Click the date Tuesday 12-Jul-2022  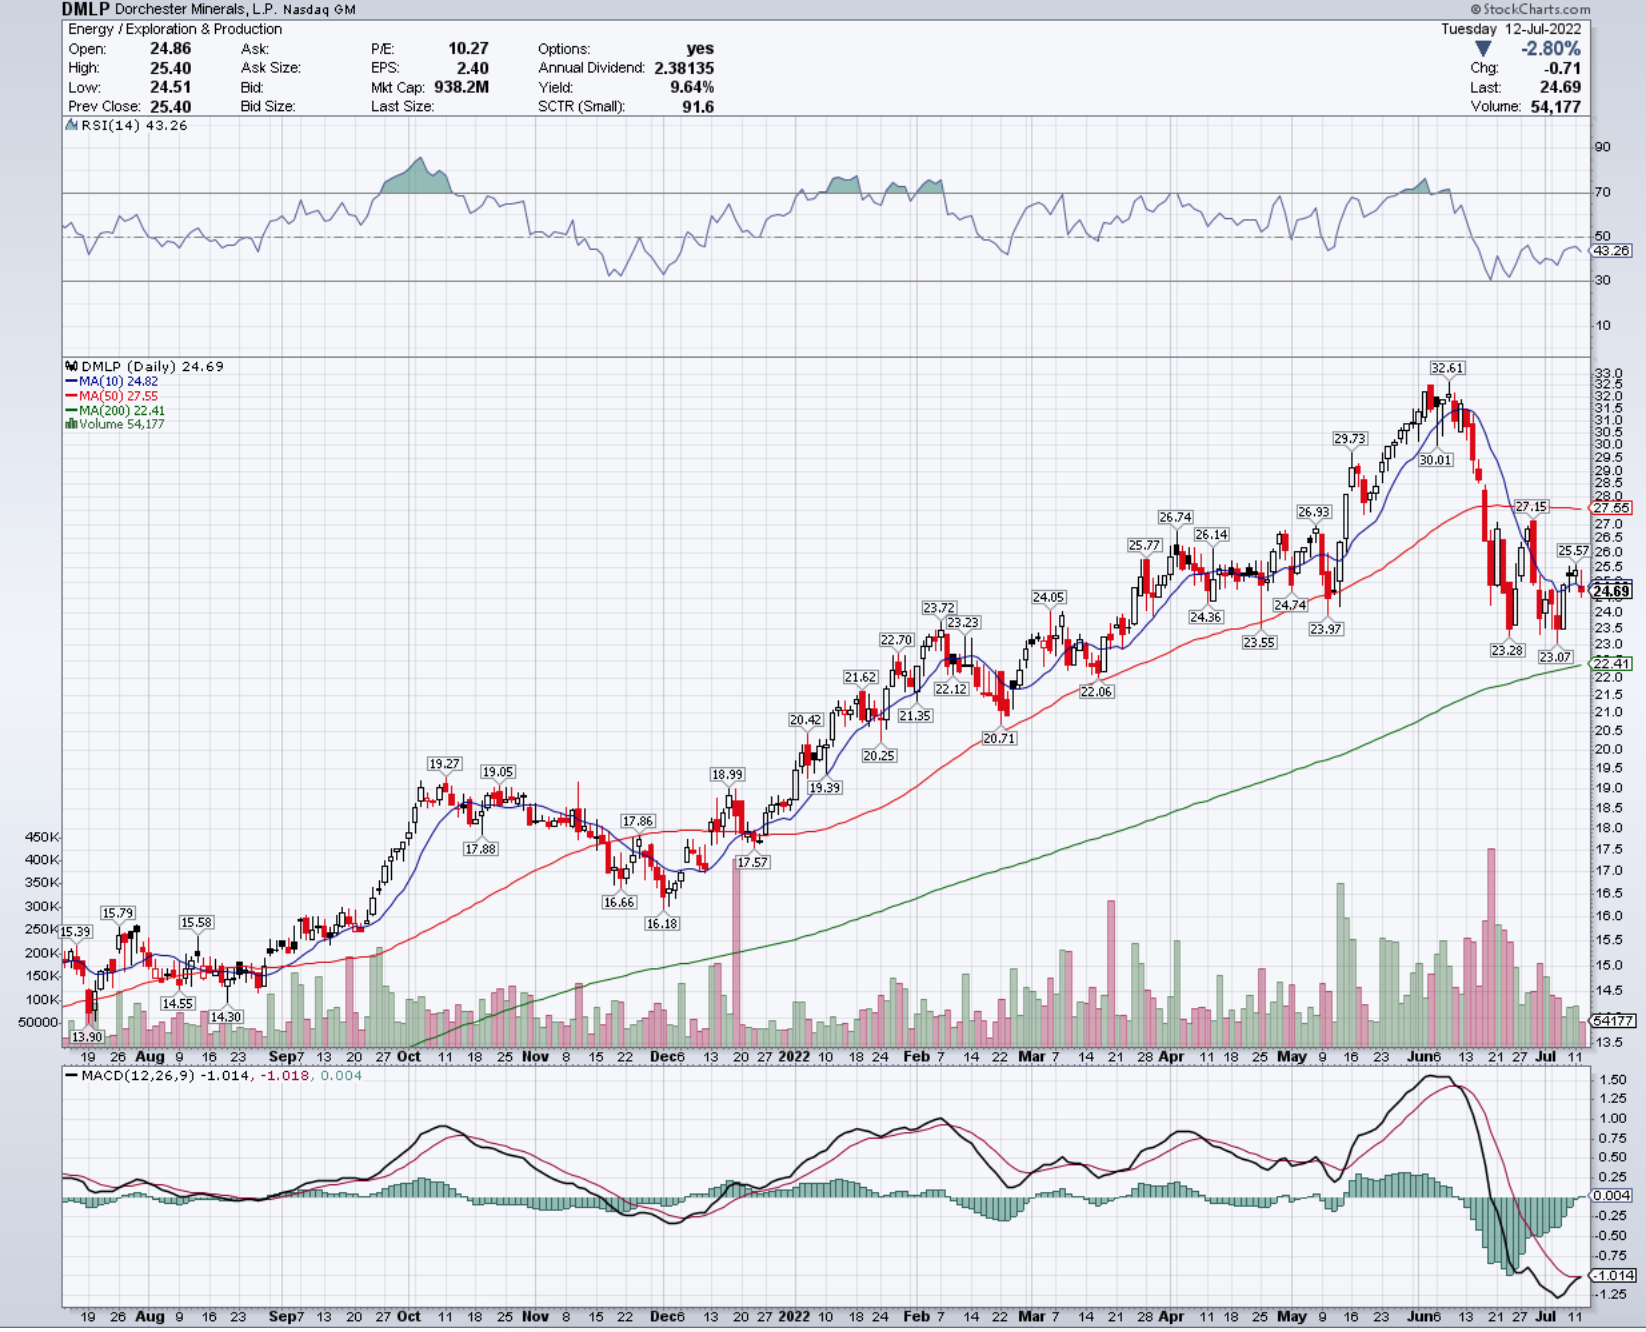pyautogui.click(x=1511, y=29)
